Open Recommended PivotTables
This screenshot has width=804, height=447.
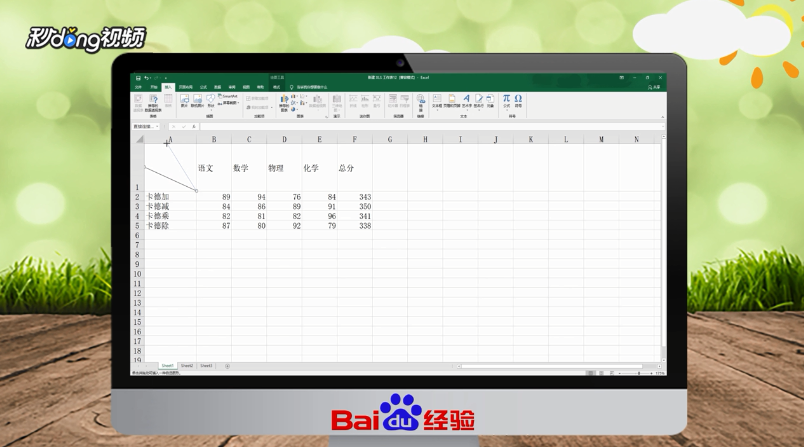[x=153, y=103]
